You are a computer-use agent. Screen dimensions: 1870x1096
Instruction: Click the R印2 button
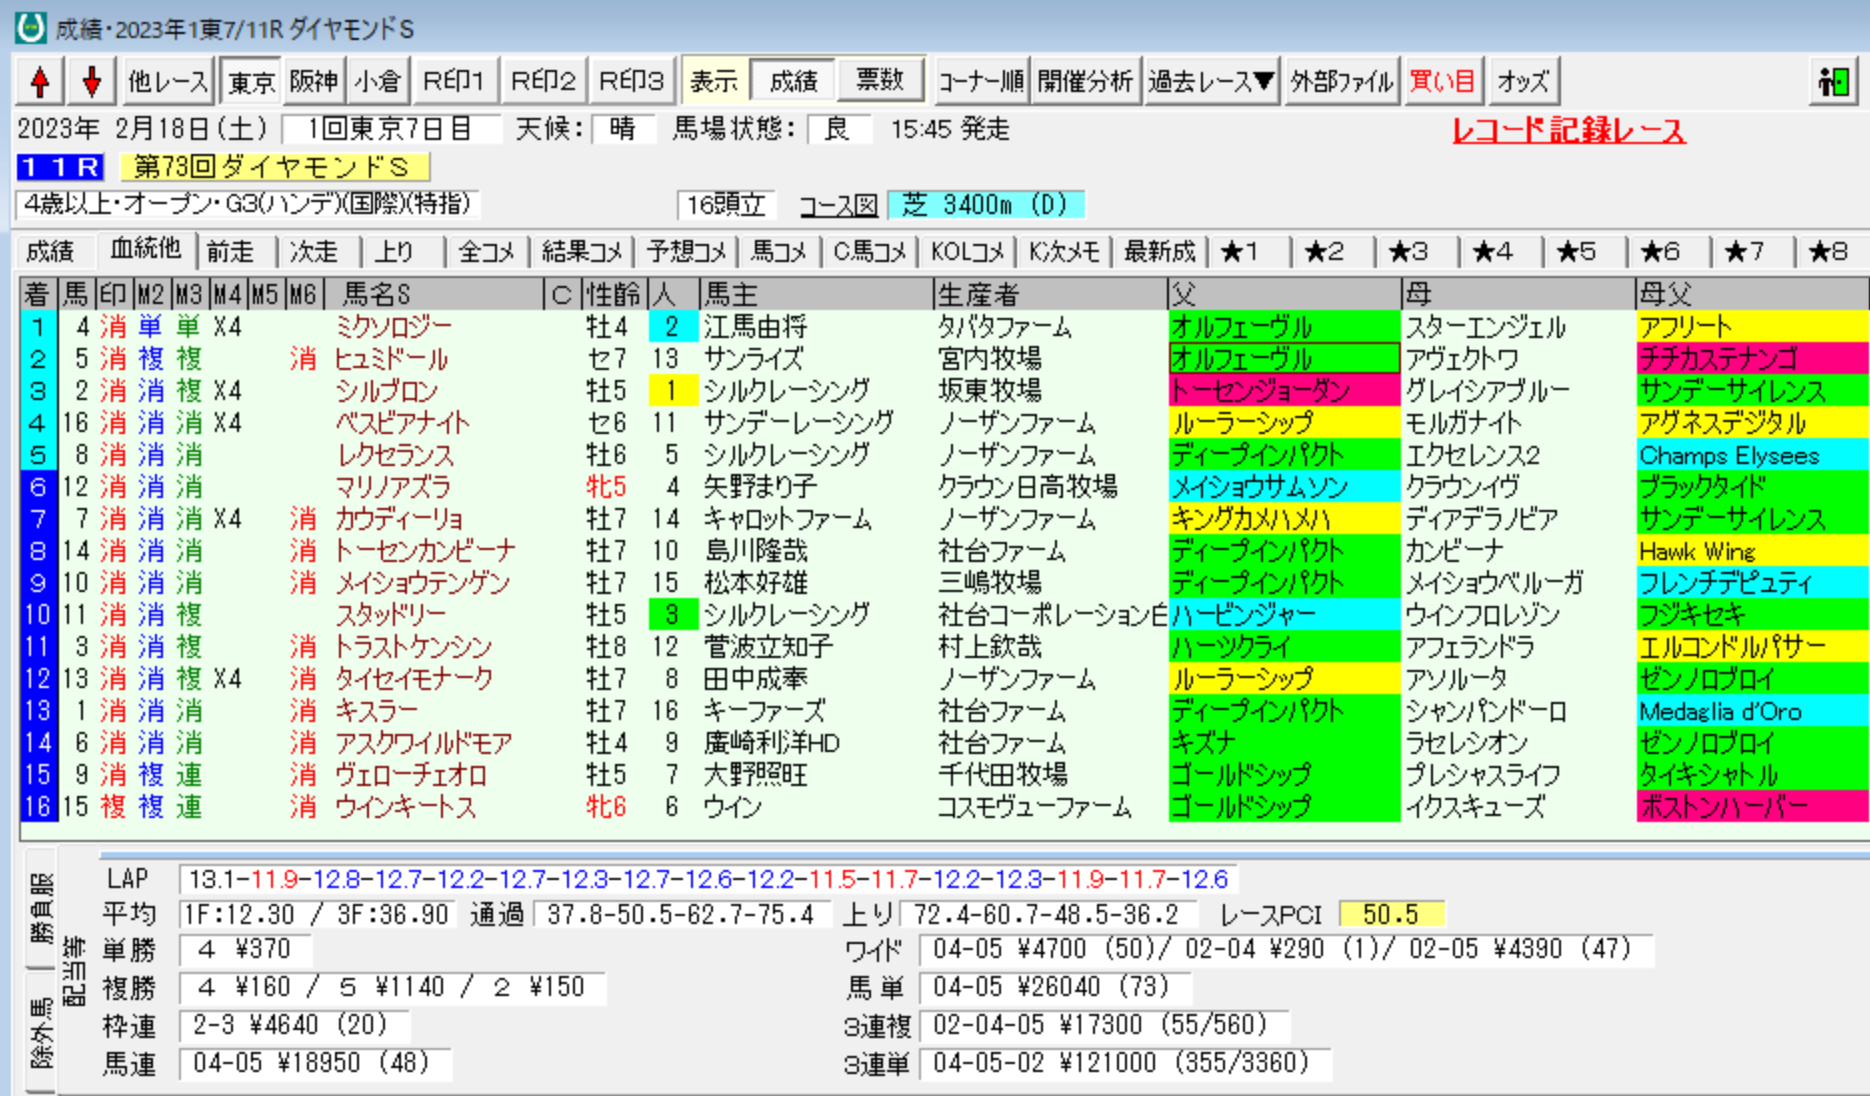pyautogui.click(x=542, y=81)
